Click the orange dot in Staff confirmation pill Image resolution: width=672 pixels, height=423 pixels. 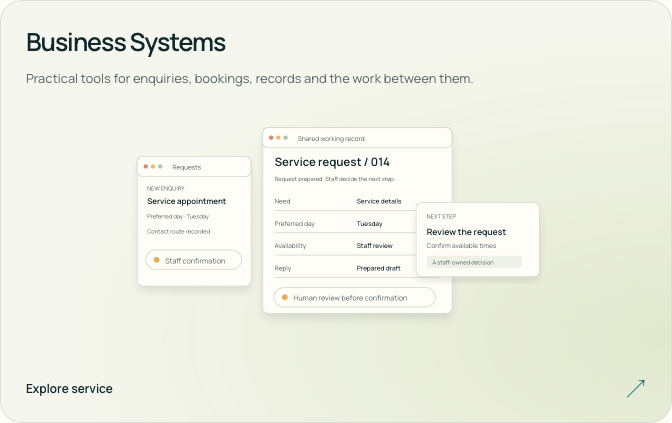point(156,260)
